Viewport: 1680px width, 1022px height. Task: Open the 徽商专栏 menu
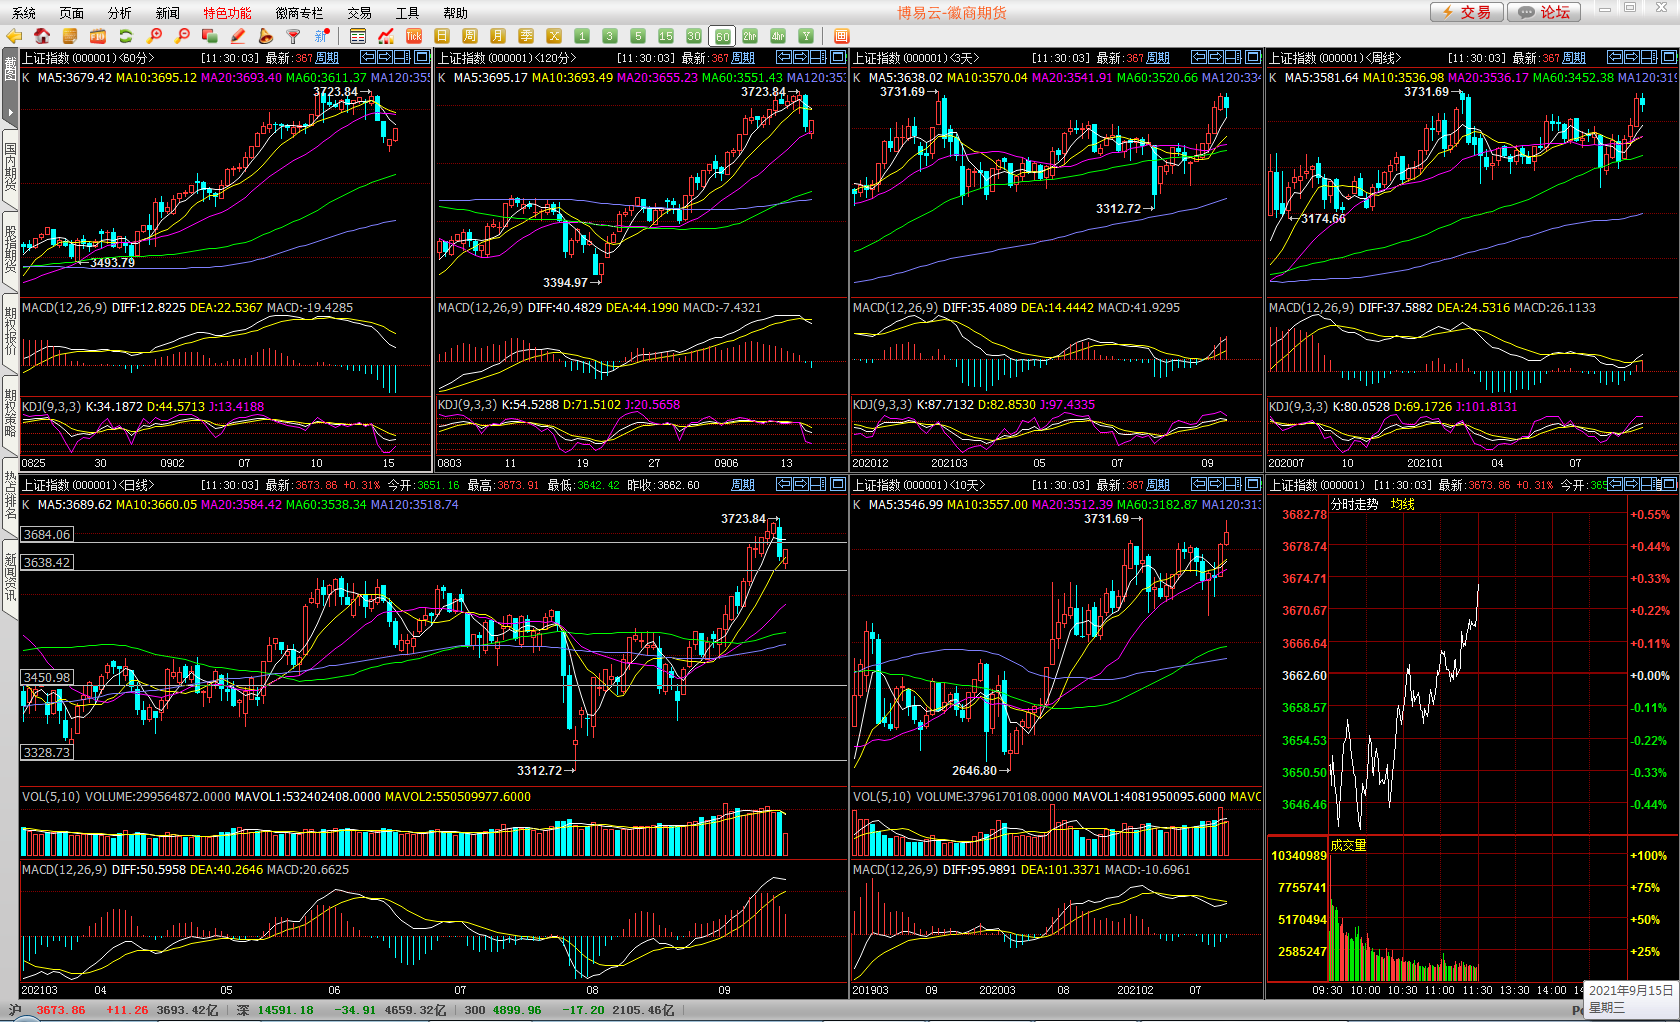point(300,13)
